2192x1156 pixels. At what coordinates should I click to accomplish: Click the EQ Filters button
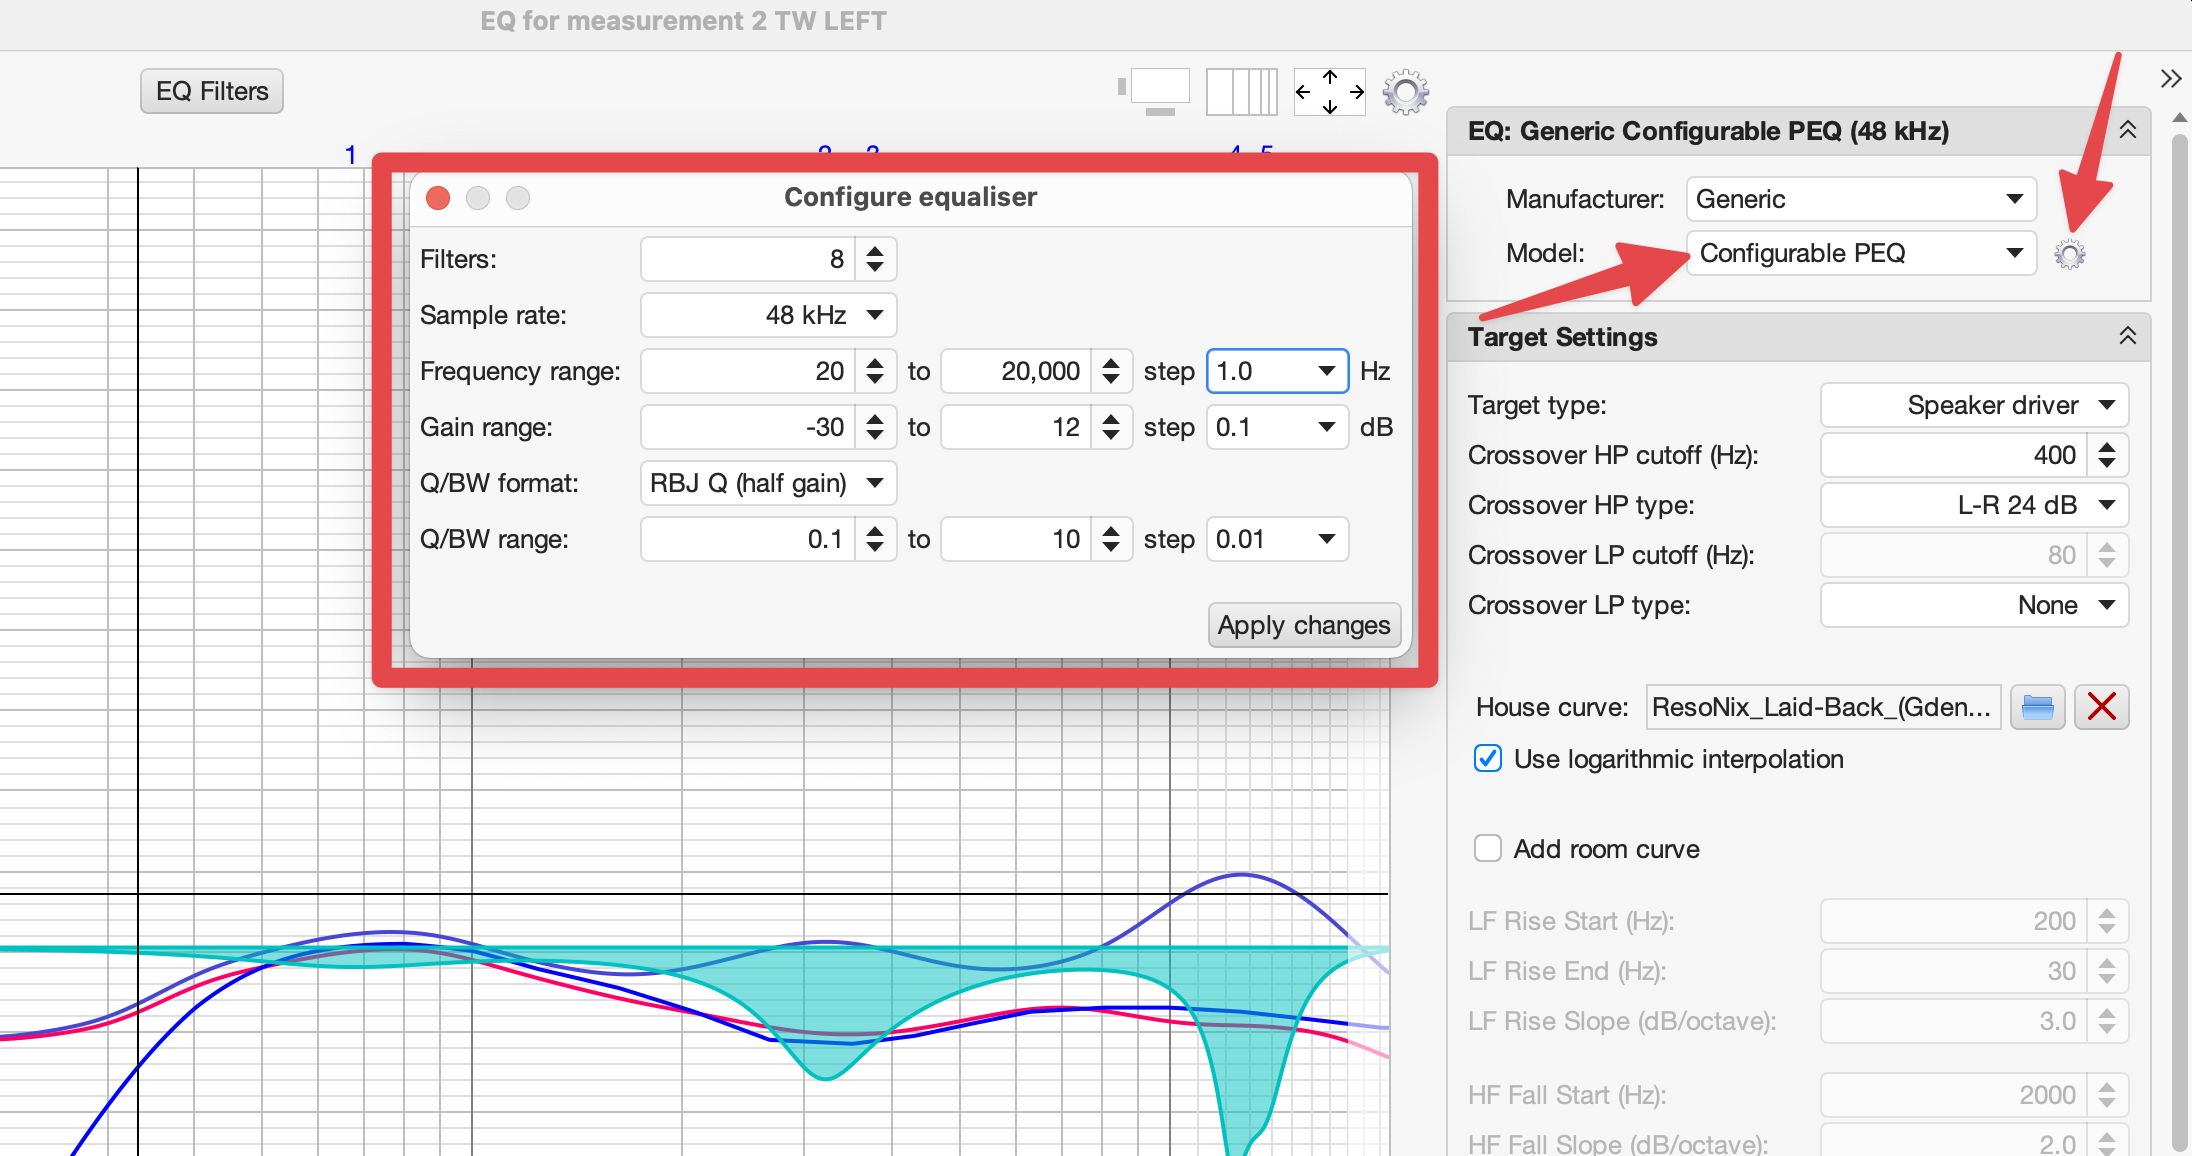click(212, 91)
